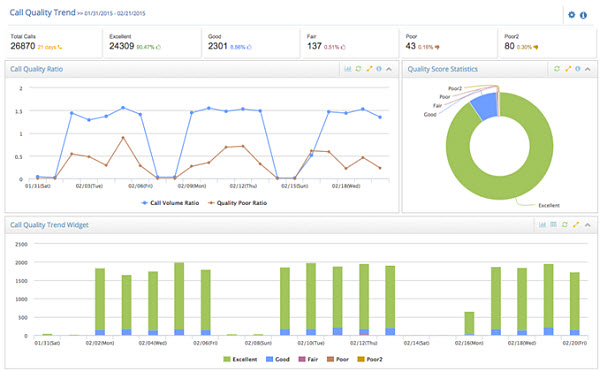Click thumbs-up icon in Good card
The width and height of the screenshot is (600, 370).
pyautogui.click(x=249, y=47)
